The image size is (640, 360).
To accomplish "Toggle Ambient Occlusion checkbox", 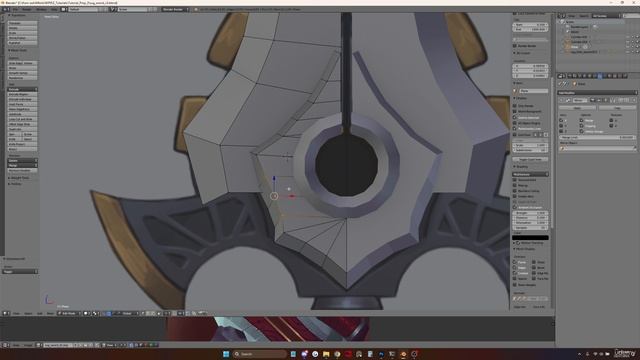I will click(515, 207).
